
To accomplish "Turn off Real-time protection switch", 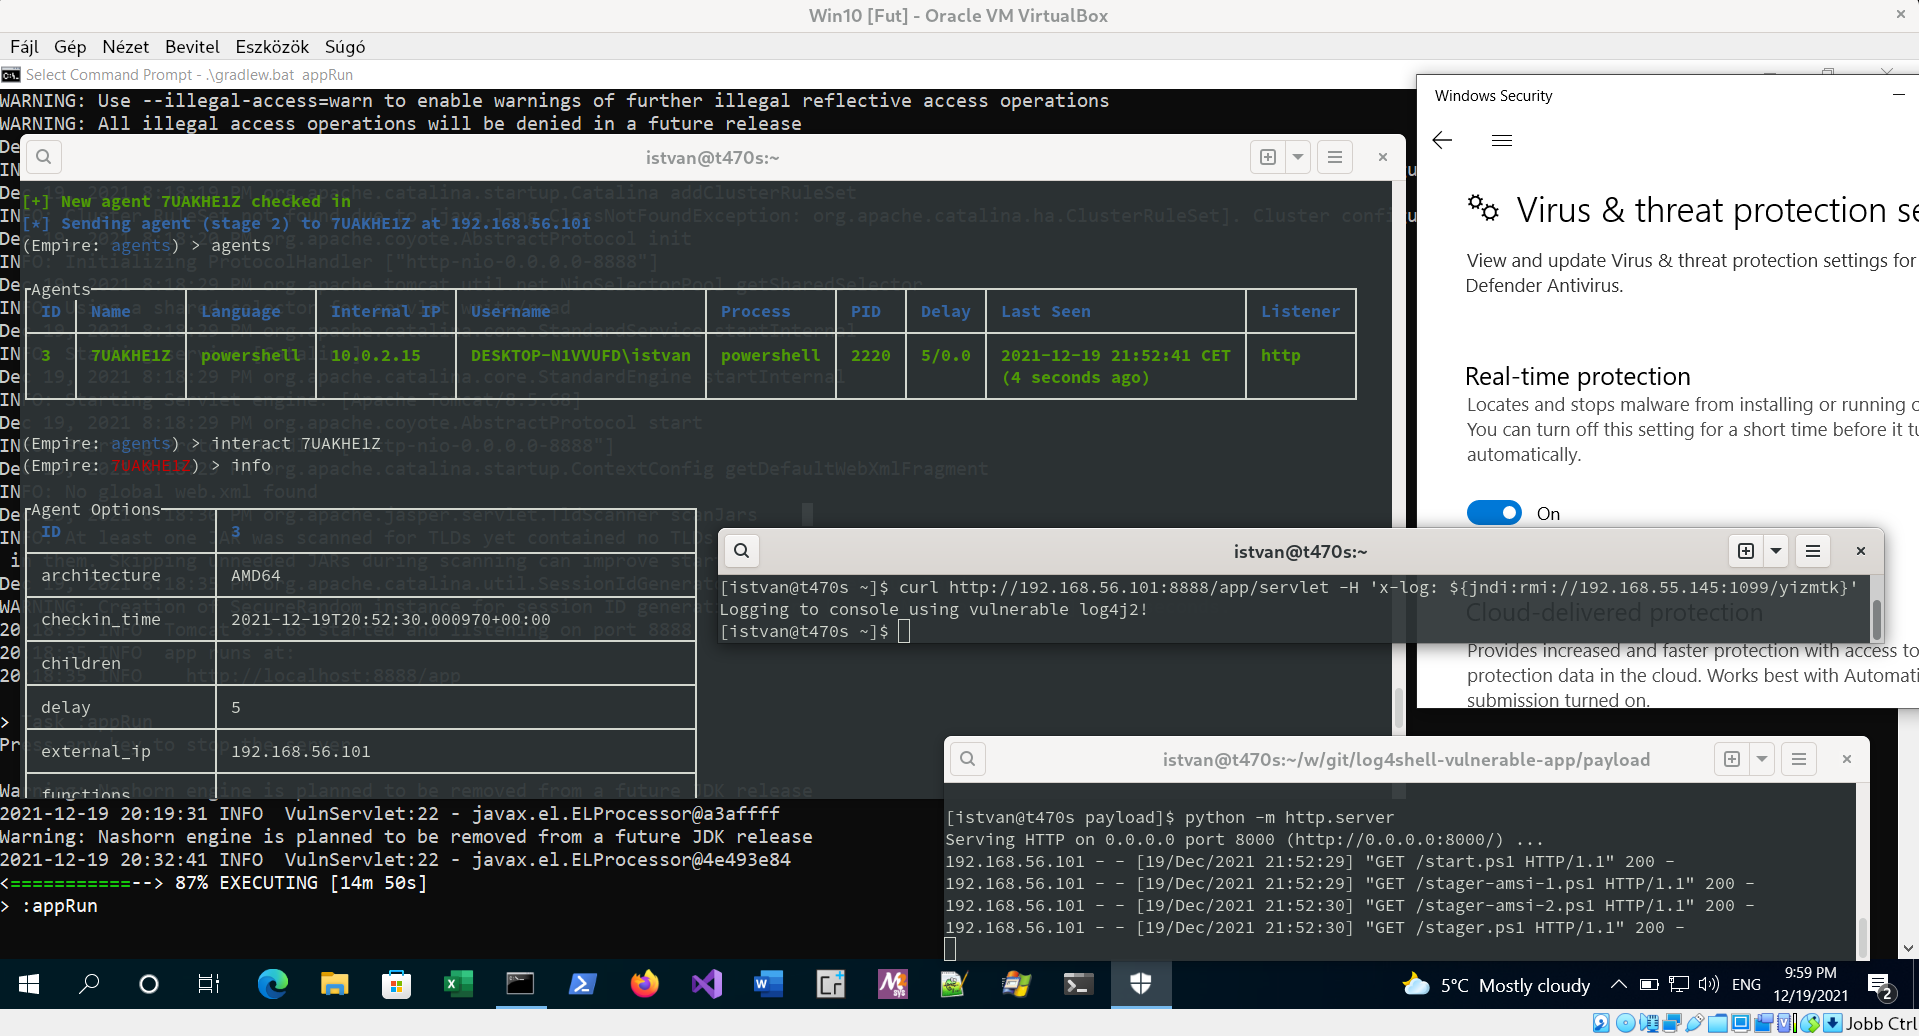I will click(1494, 513).
